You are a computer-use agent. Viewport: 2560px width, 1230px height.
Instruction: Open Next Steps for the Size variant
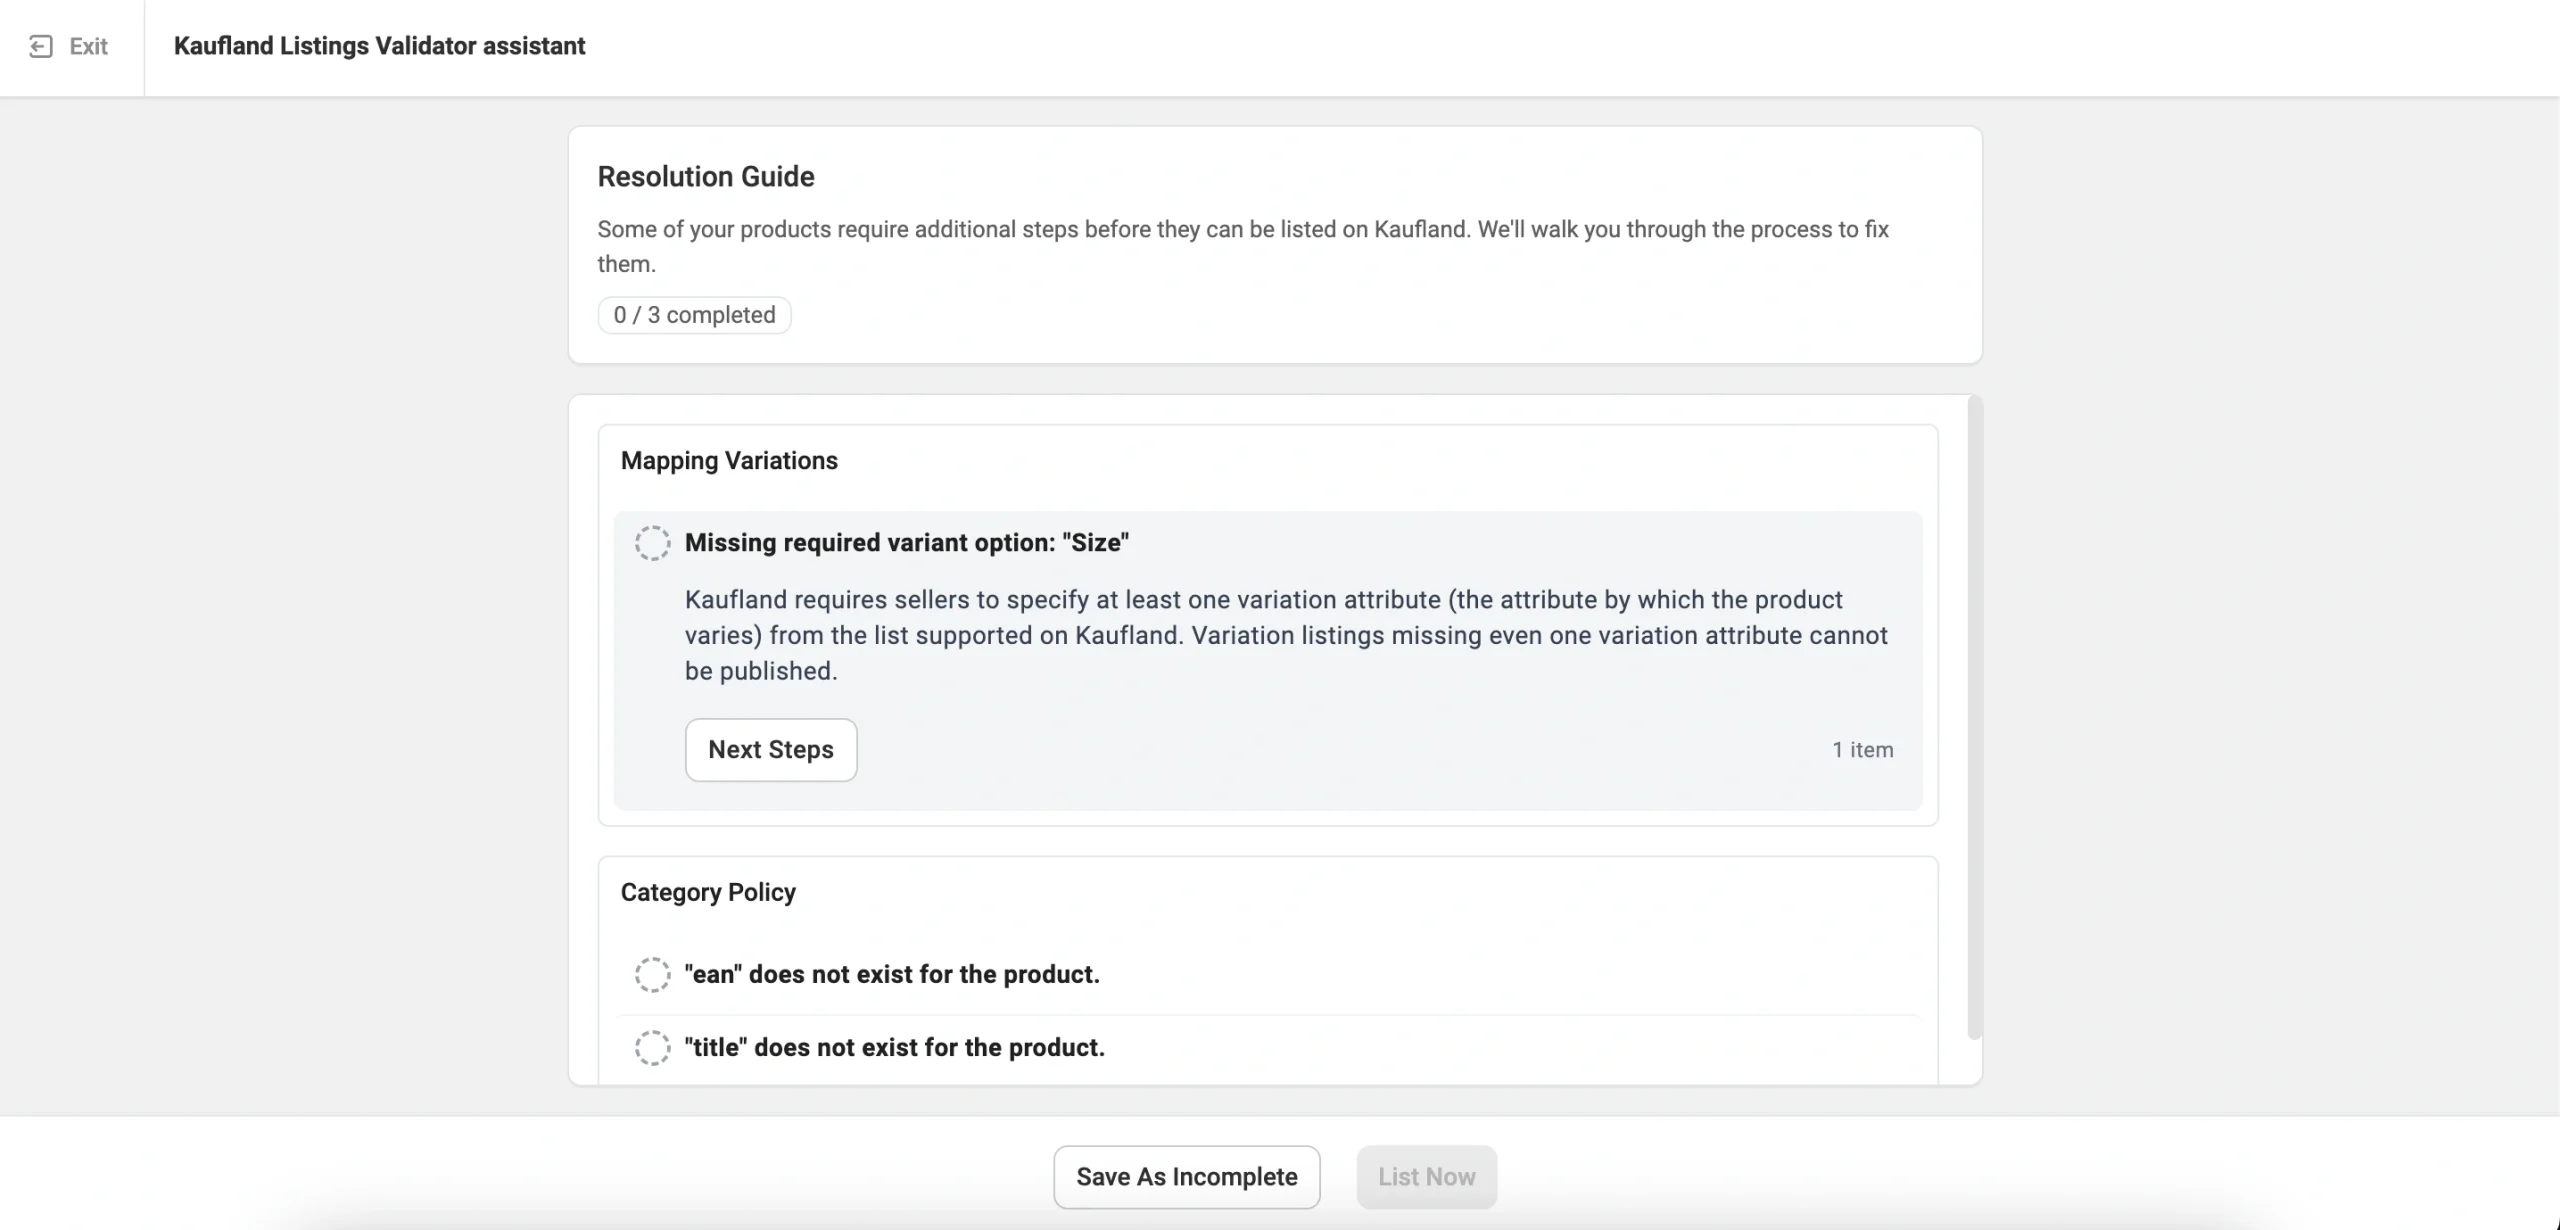[770, 750]
